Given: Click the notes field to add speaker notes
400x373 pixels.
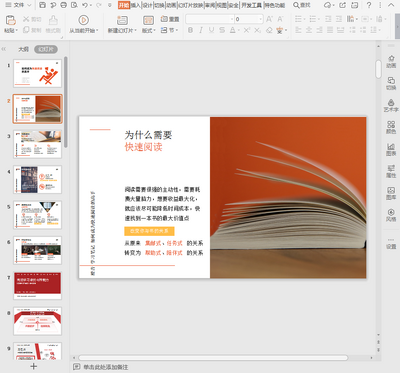Looking at the screenshot, I should point(106,367).
